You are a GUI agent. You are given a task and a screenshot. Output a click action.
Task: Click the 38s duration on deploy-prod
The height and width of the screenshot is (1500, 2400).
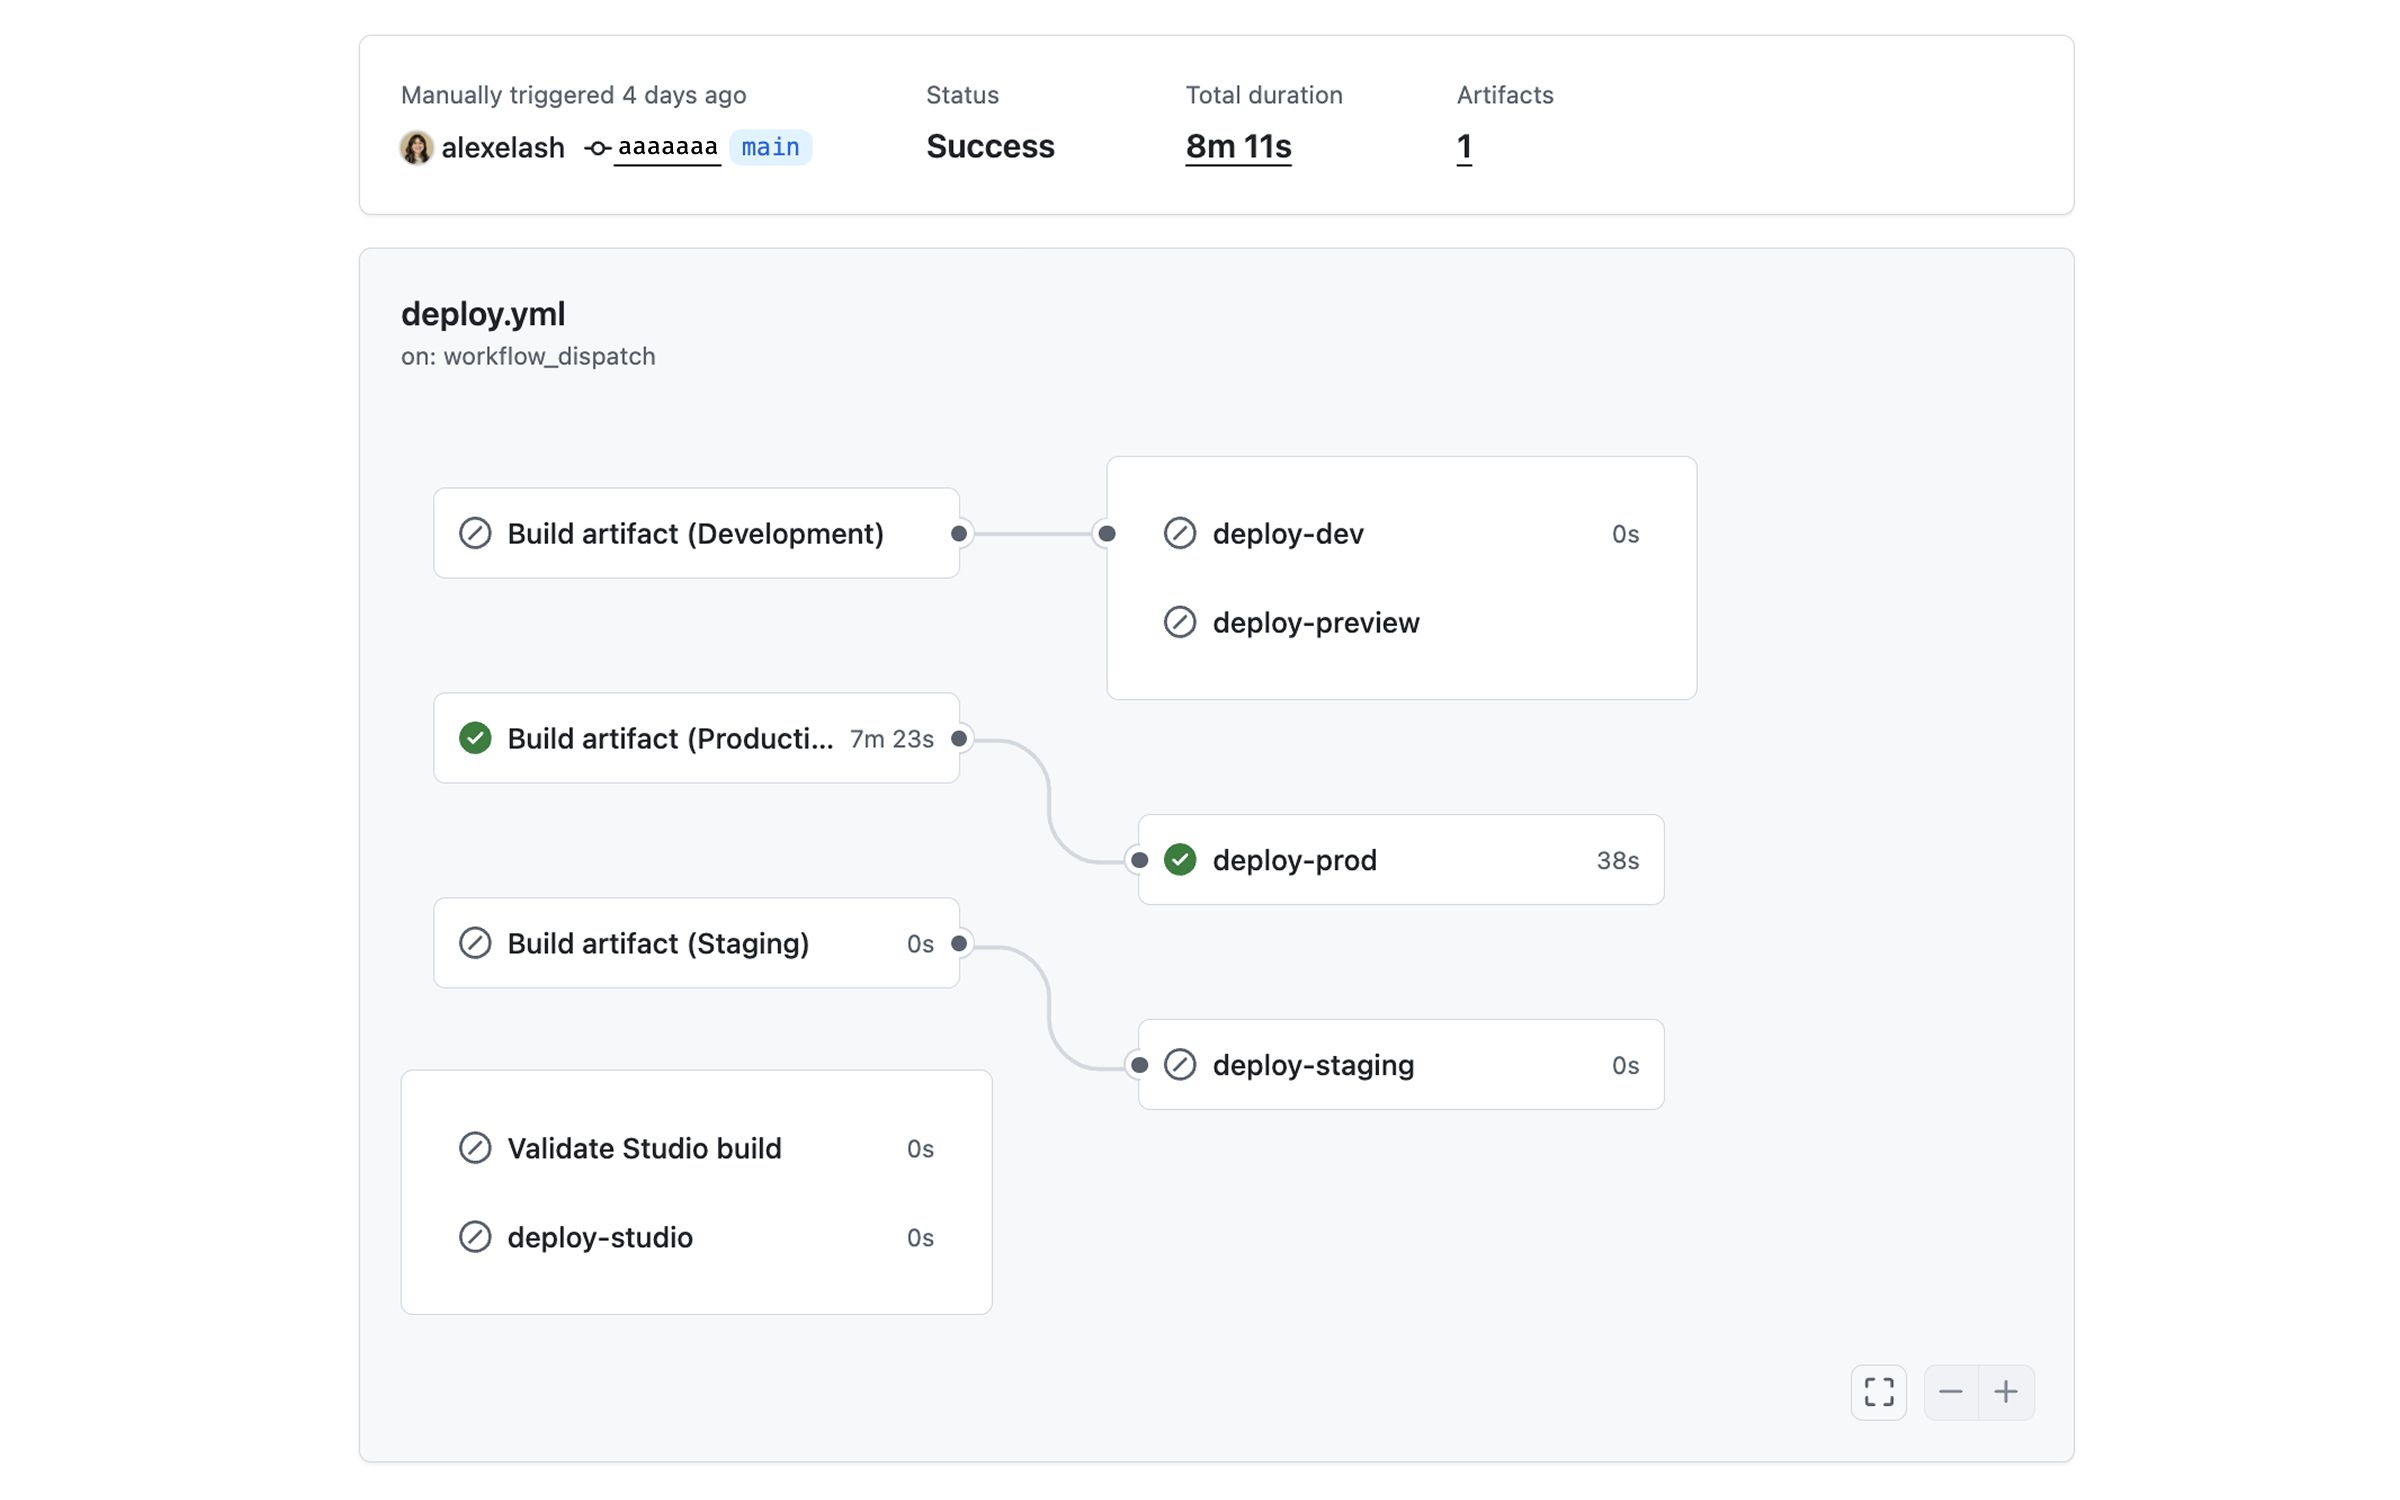tap(1617, 861)
